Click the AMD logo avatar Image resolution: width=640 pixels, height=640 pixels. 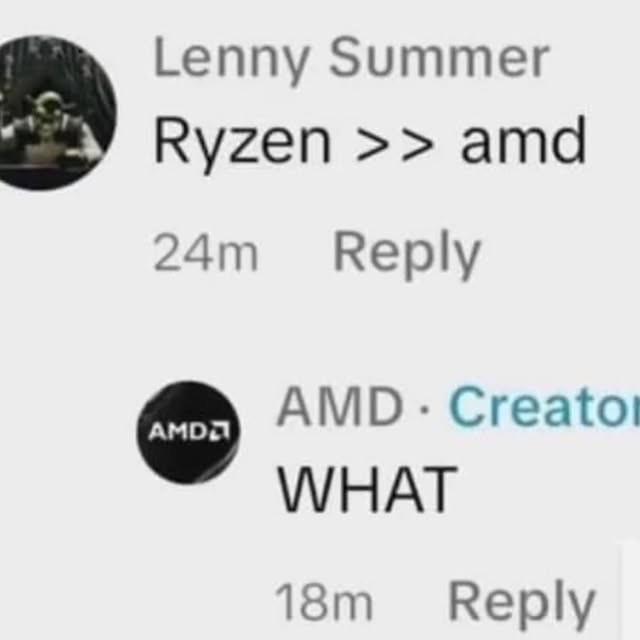tap(189, 433)
